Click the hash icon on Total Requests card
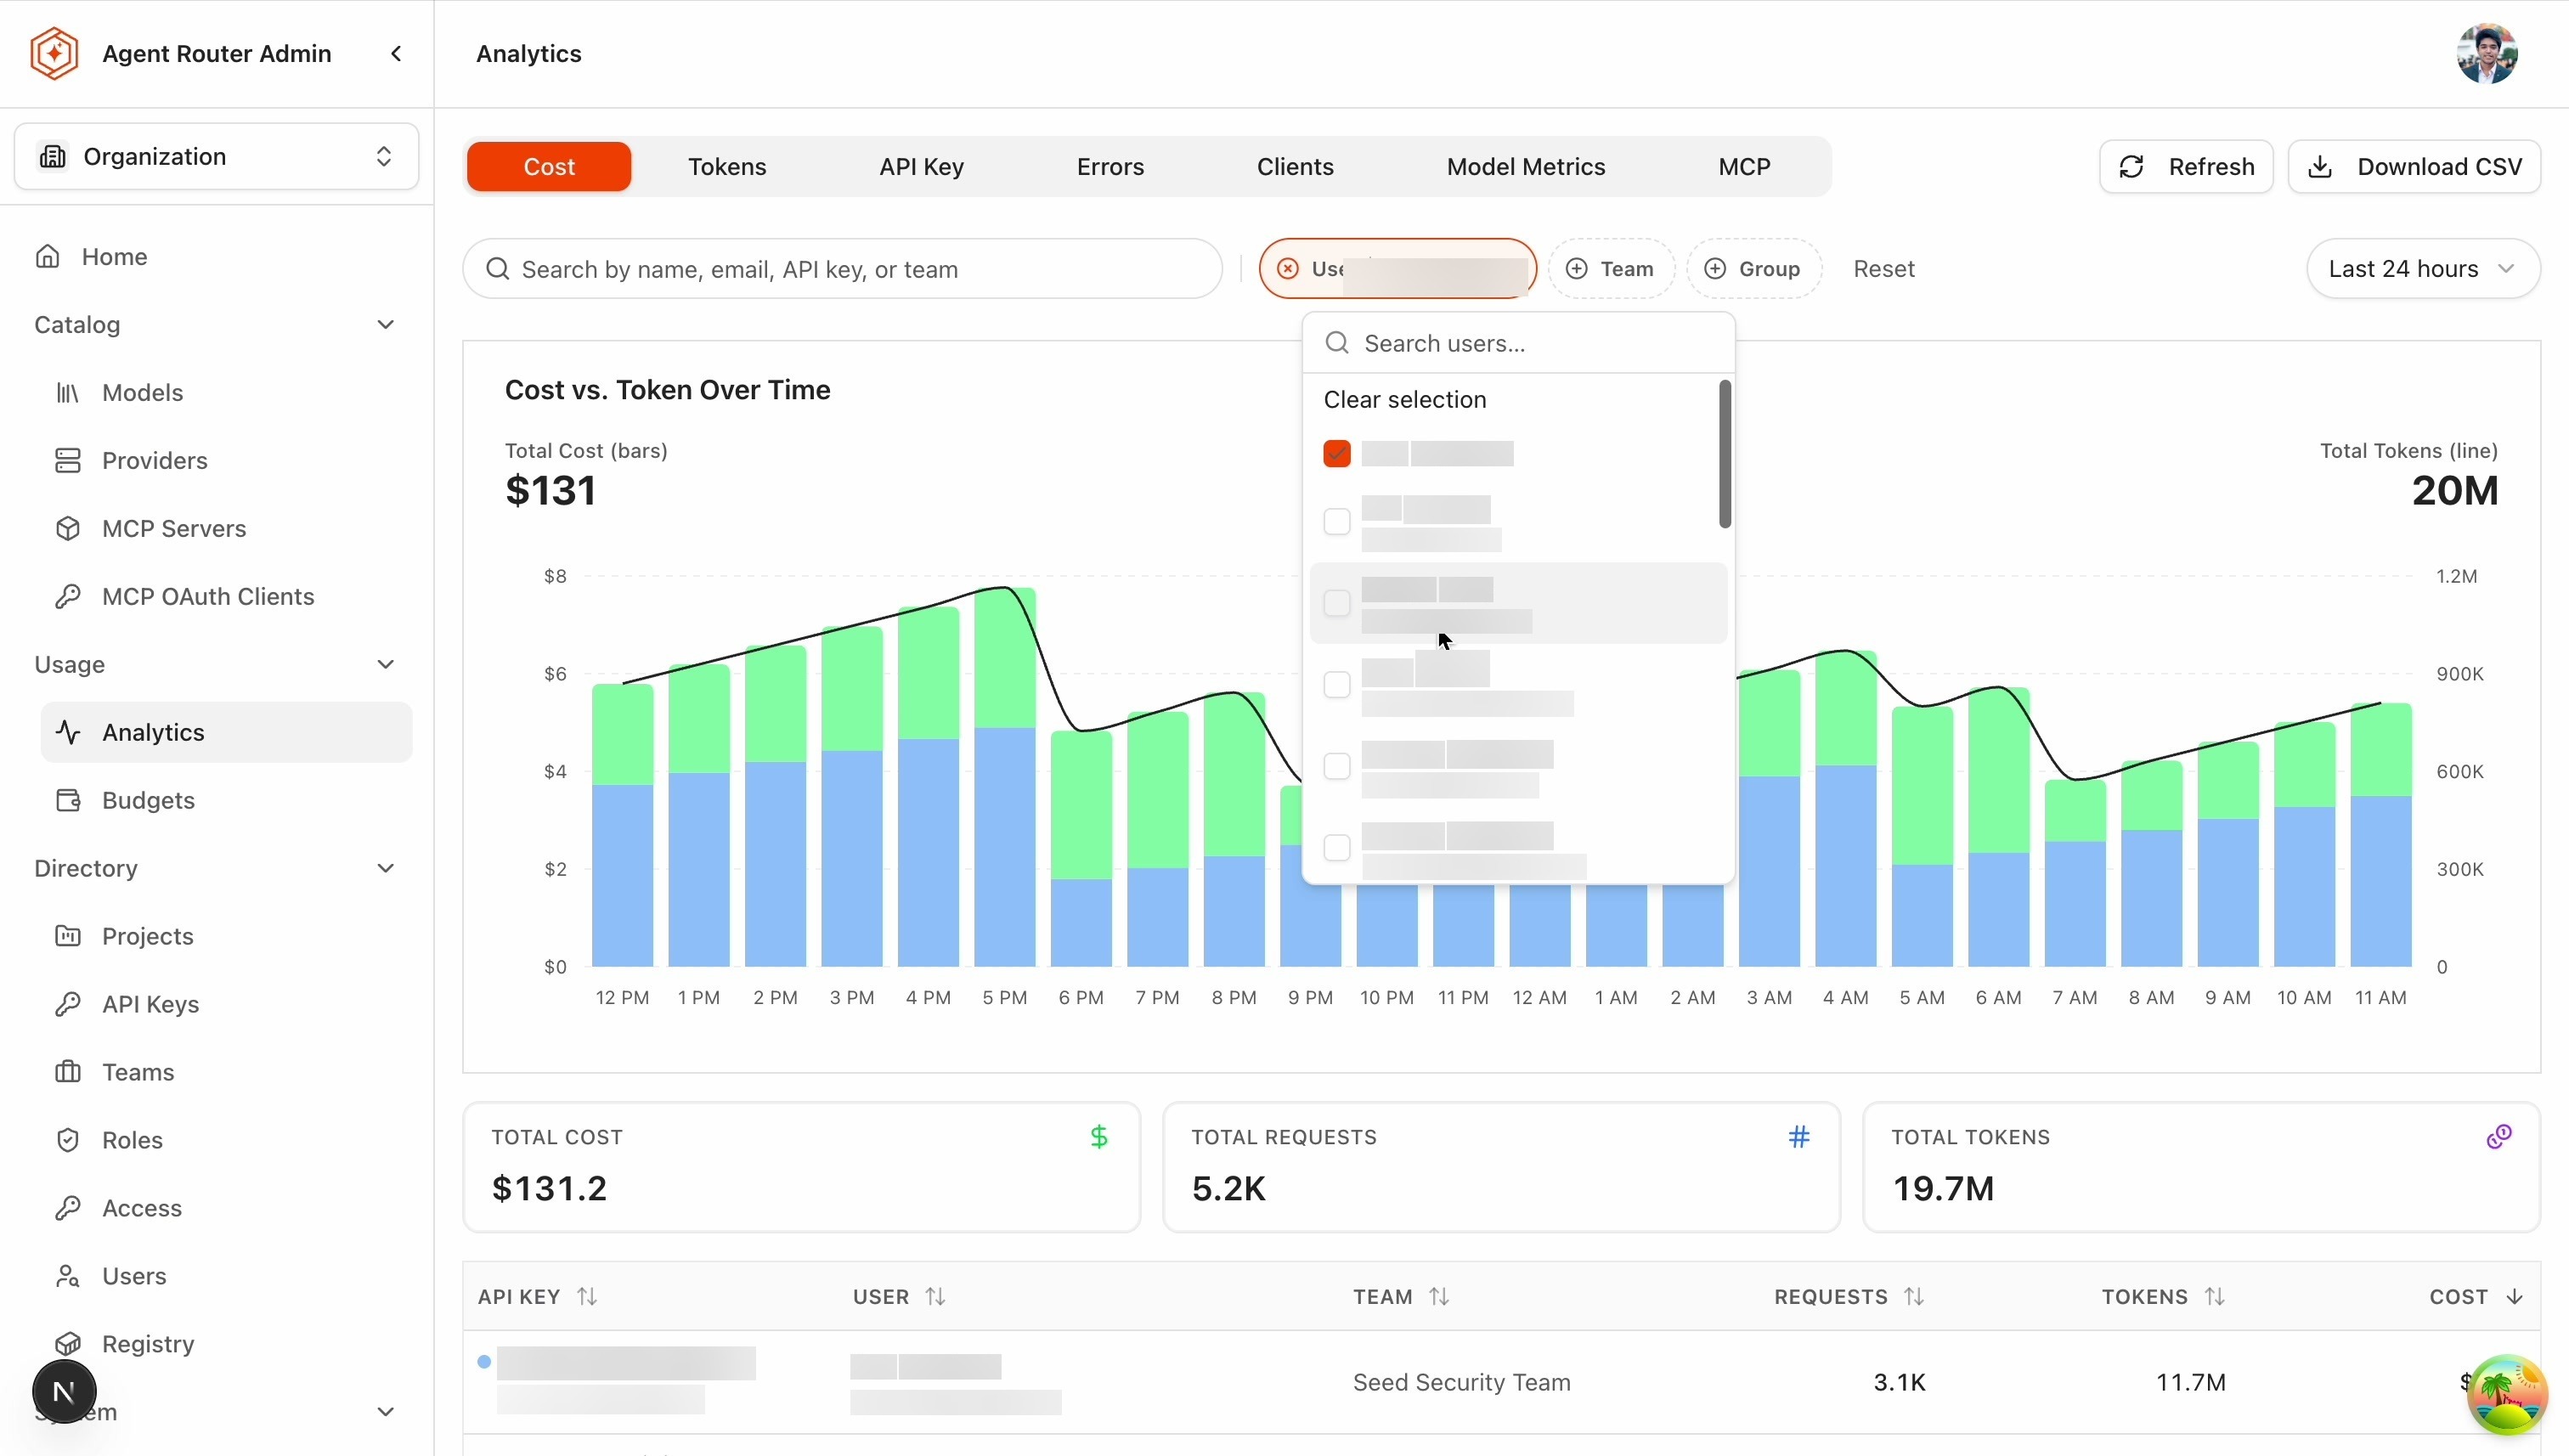 [x=1798, y=1136]
